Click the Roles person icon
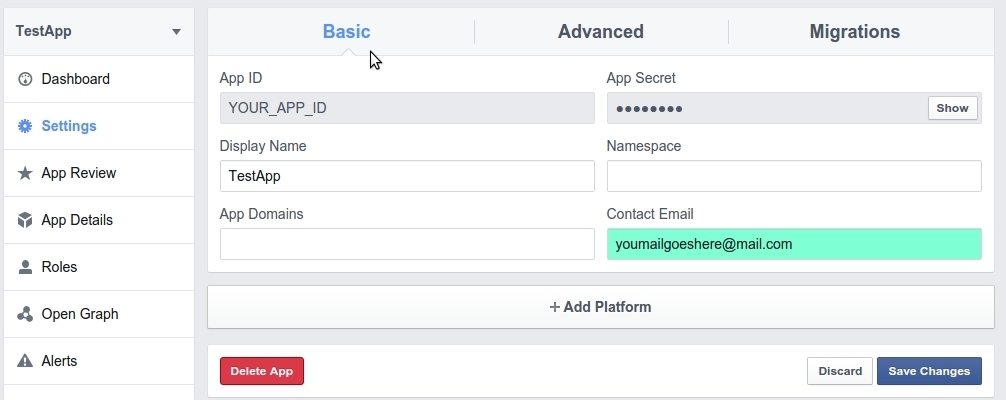This screenshot has height=400, width=1006. pyautogui.click(x=26, y=267)
